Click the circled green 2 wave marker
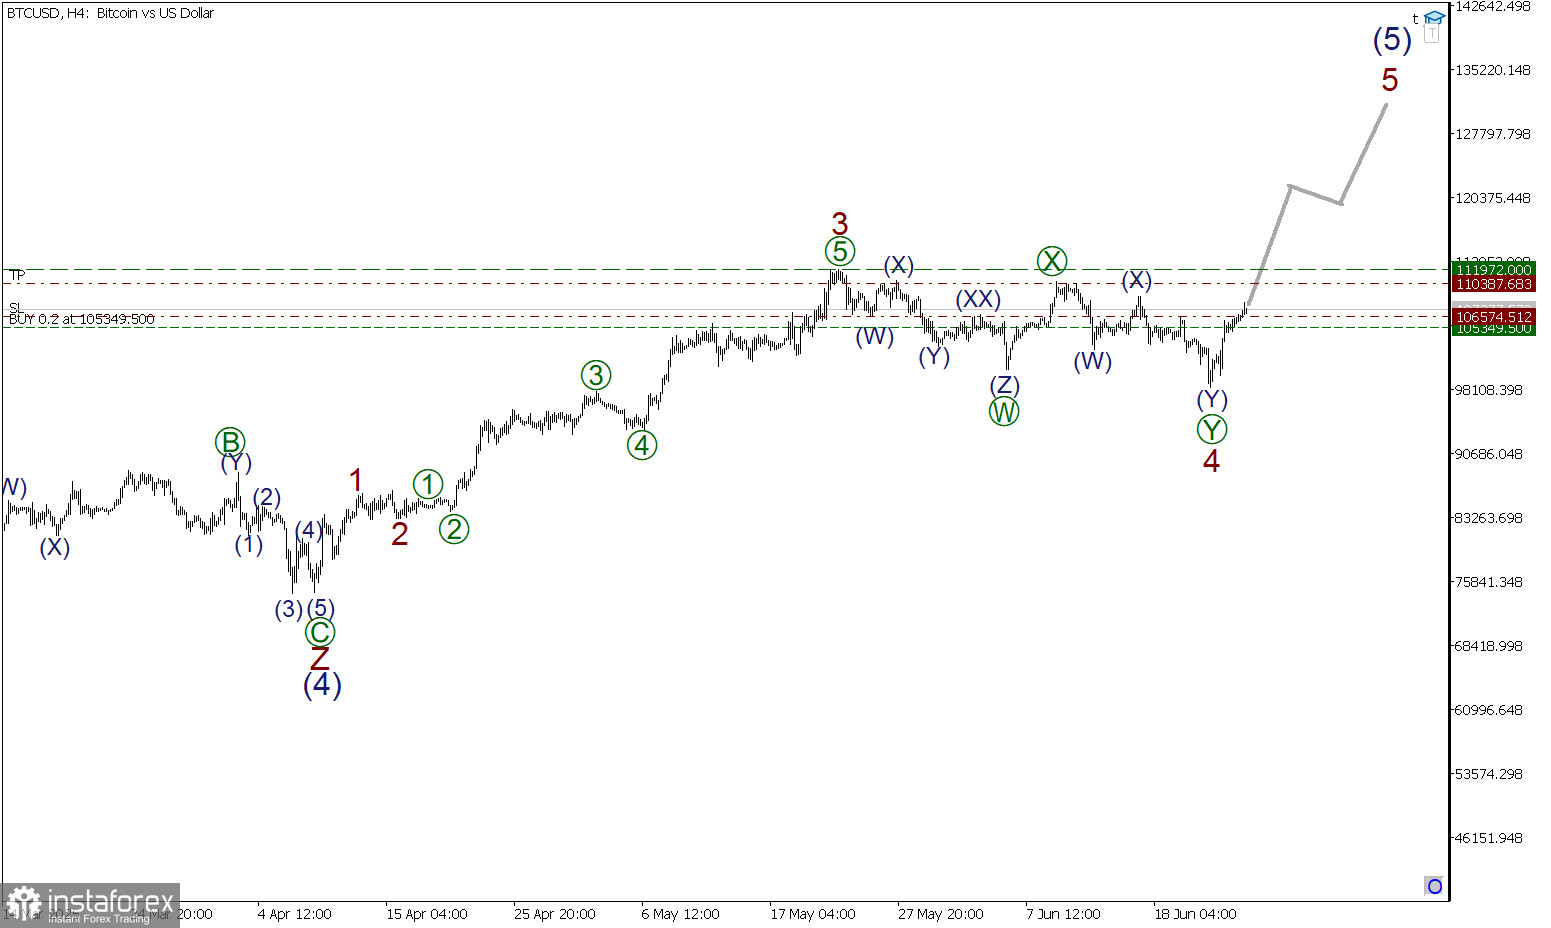The height and width of the screenshot is (928, 1551). click(x=454, y=529)
